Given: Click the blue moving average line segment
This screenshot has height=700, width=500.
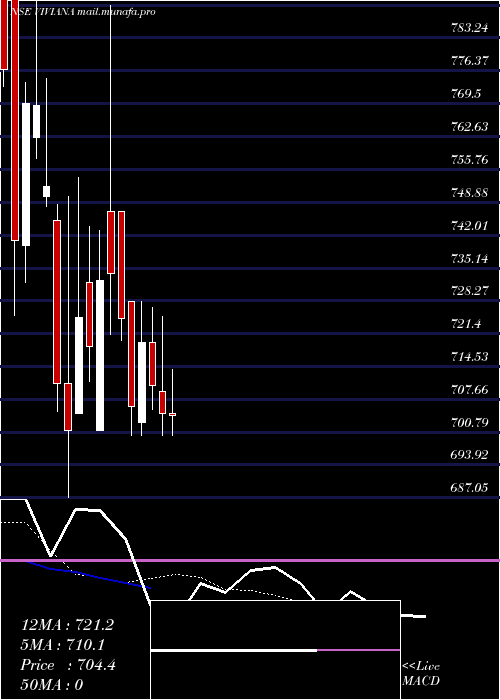Looking at the screenshot, I should coord(89,575).
